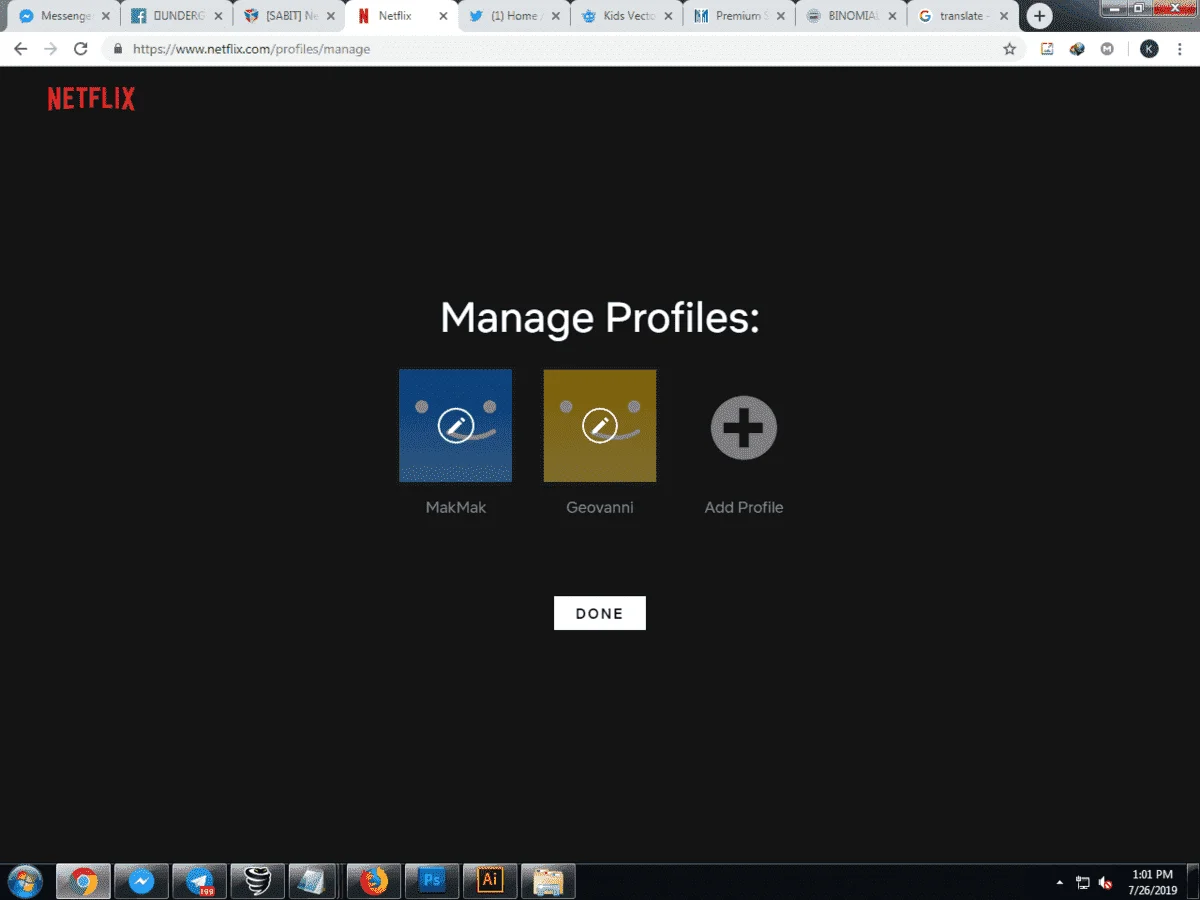Select the MakMak profile name
This screenshot has height=900, width=1200.
coord(456,507)
